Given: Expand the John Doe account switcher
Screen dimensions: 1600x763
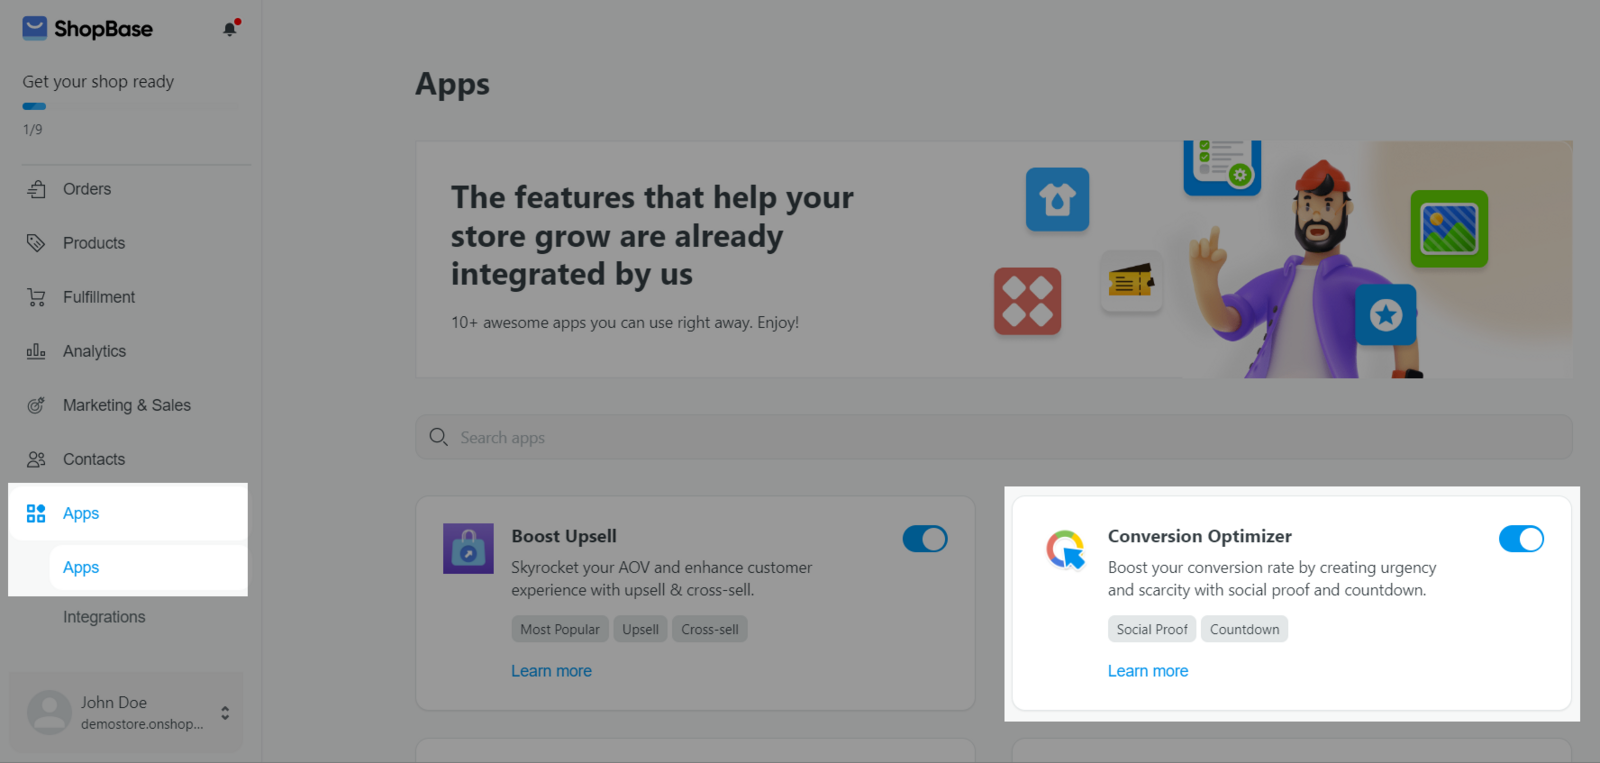Looking at the screenshot, I should [x=225, y=713].
